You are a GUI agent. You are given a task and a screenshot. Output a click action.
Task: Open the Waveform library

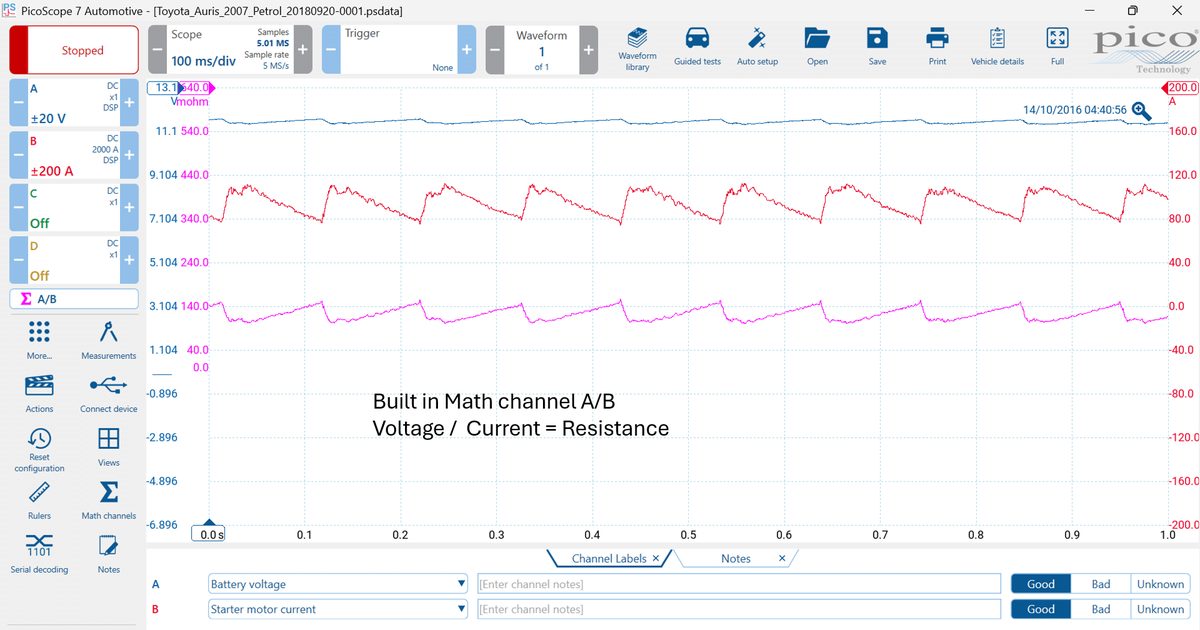coord(637,48)
